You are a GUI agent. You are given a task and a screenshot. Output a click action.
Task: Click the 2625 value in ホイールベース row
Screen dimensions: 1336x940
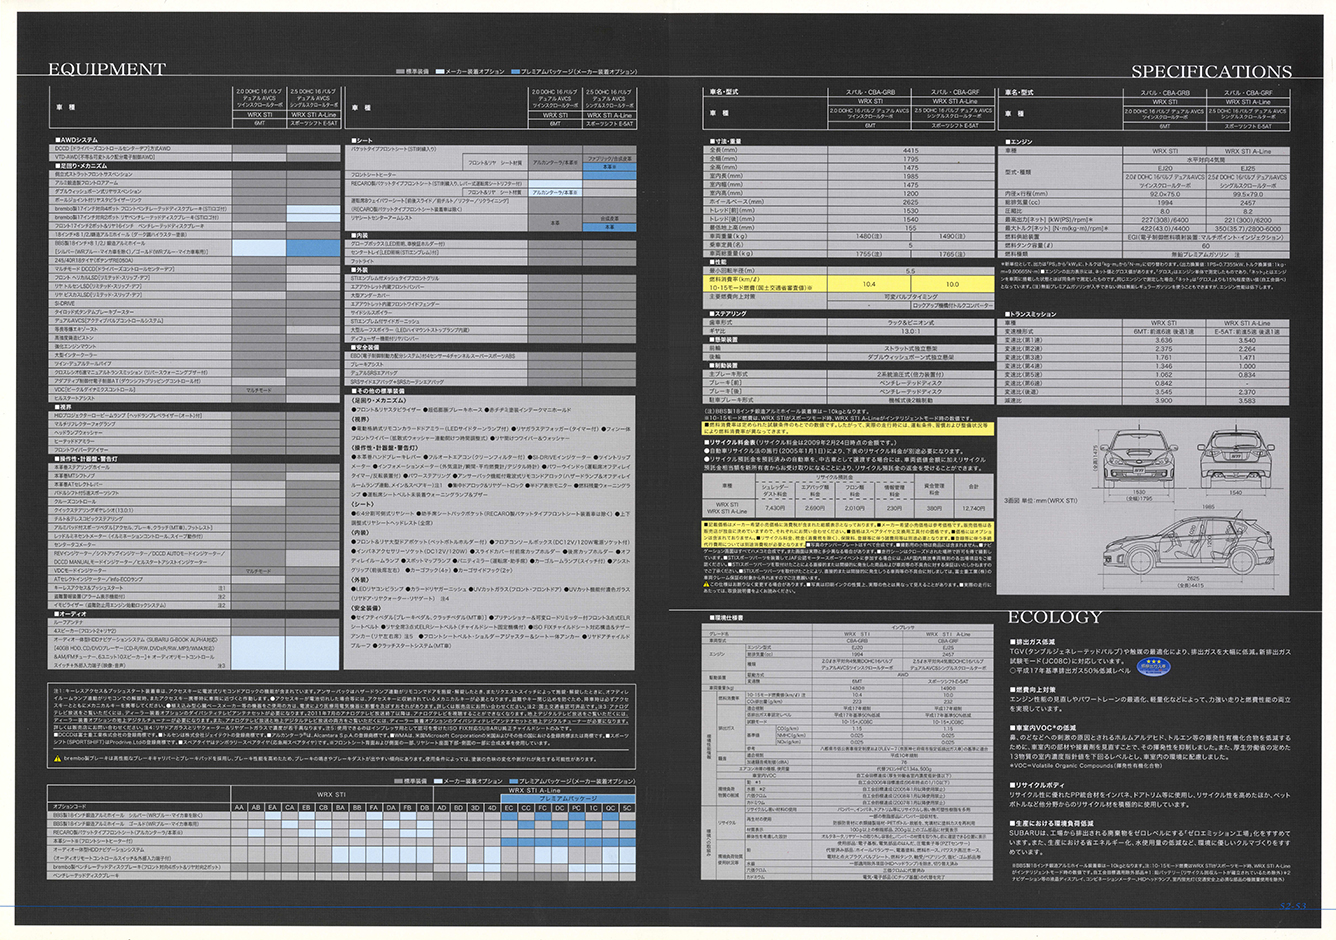[910, 202]
